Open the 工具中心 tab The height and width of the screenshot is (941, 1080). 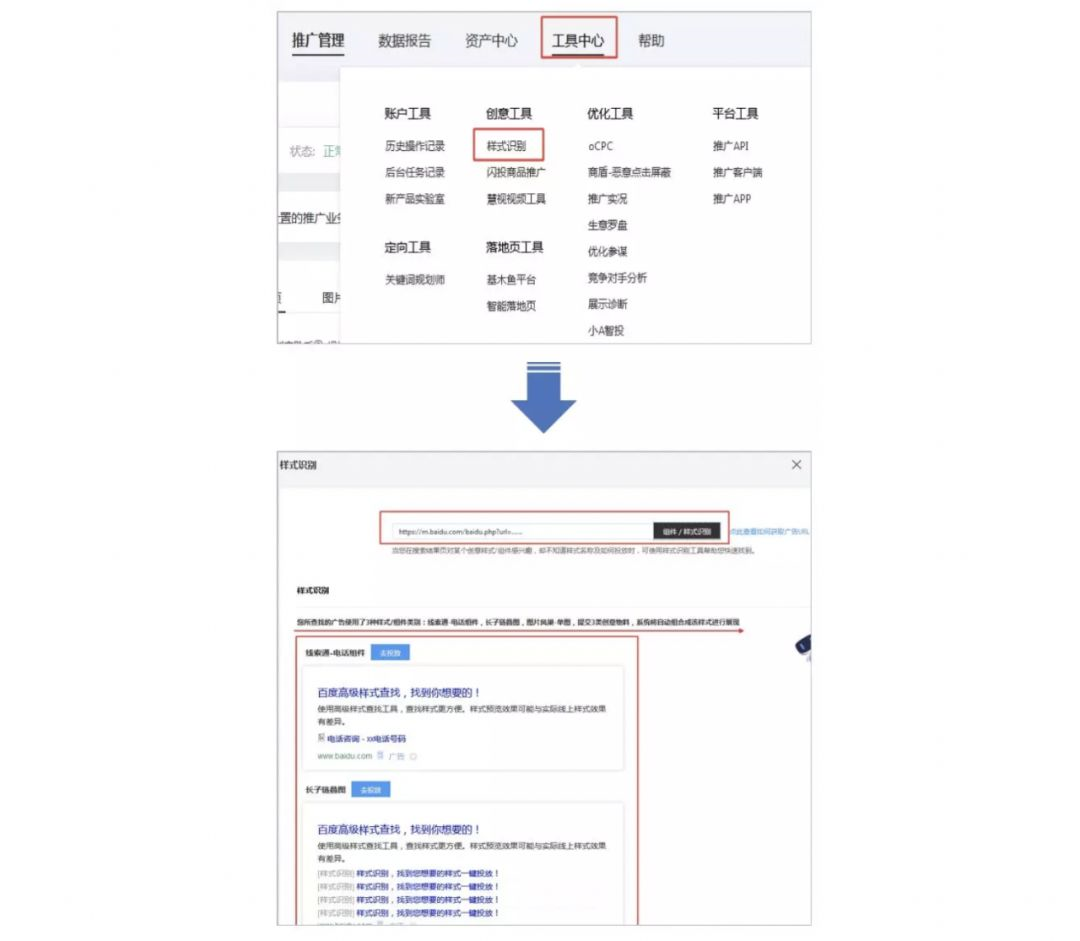578,41
